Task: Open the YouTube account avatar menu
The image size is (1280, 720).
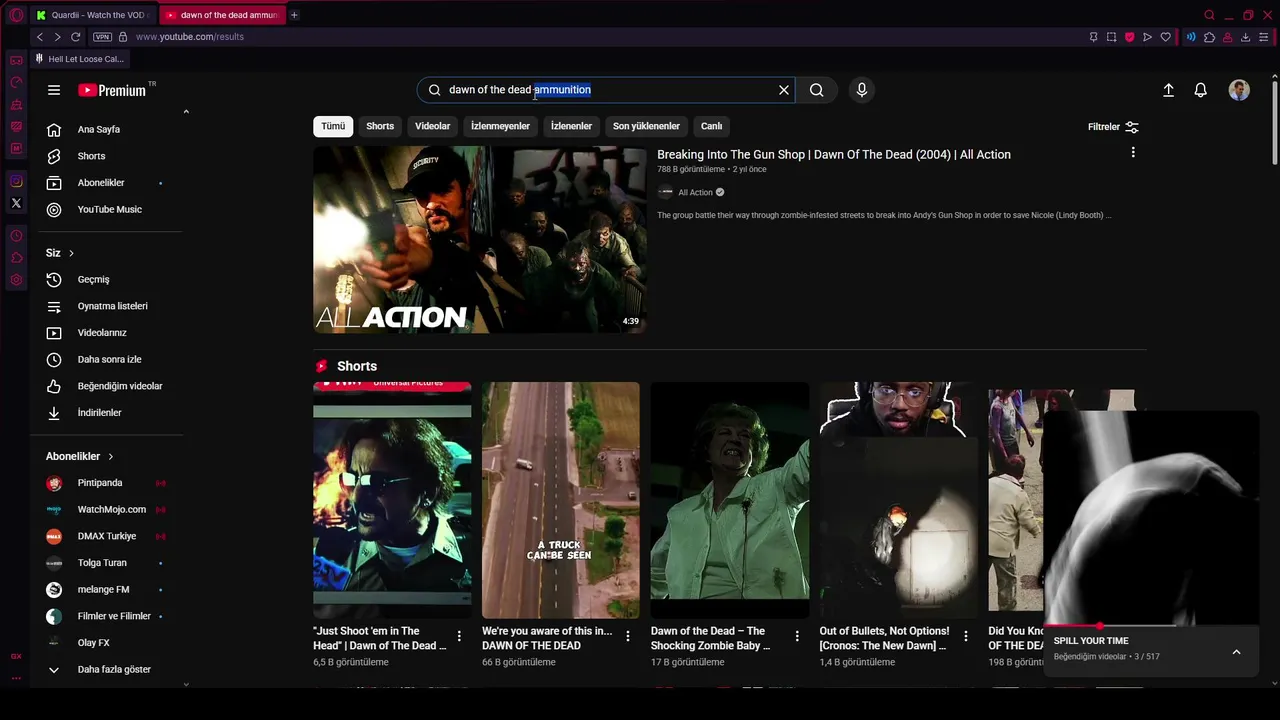Action: (x=1239, y=90)
